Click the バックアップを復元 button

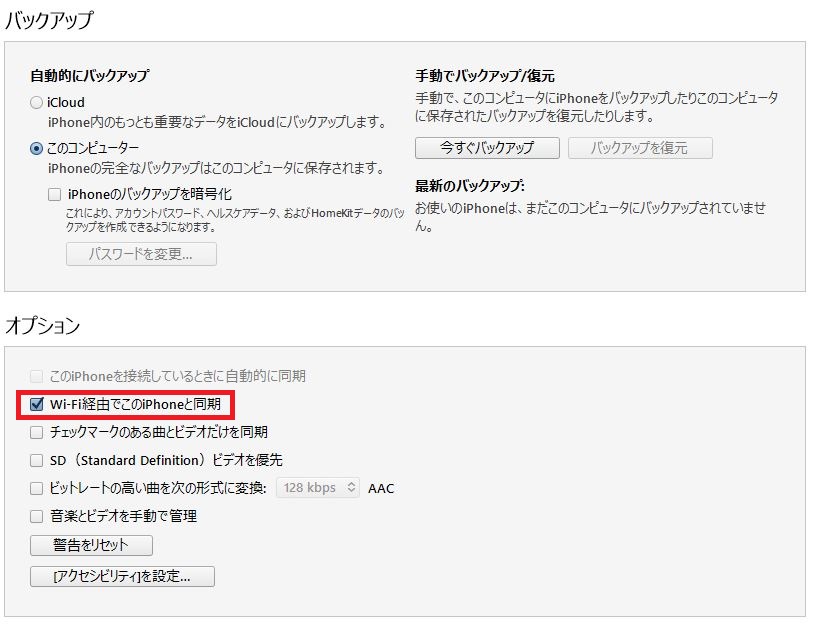(x=640, y=148)
